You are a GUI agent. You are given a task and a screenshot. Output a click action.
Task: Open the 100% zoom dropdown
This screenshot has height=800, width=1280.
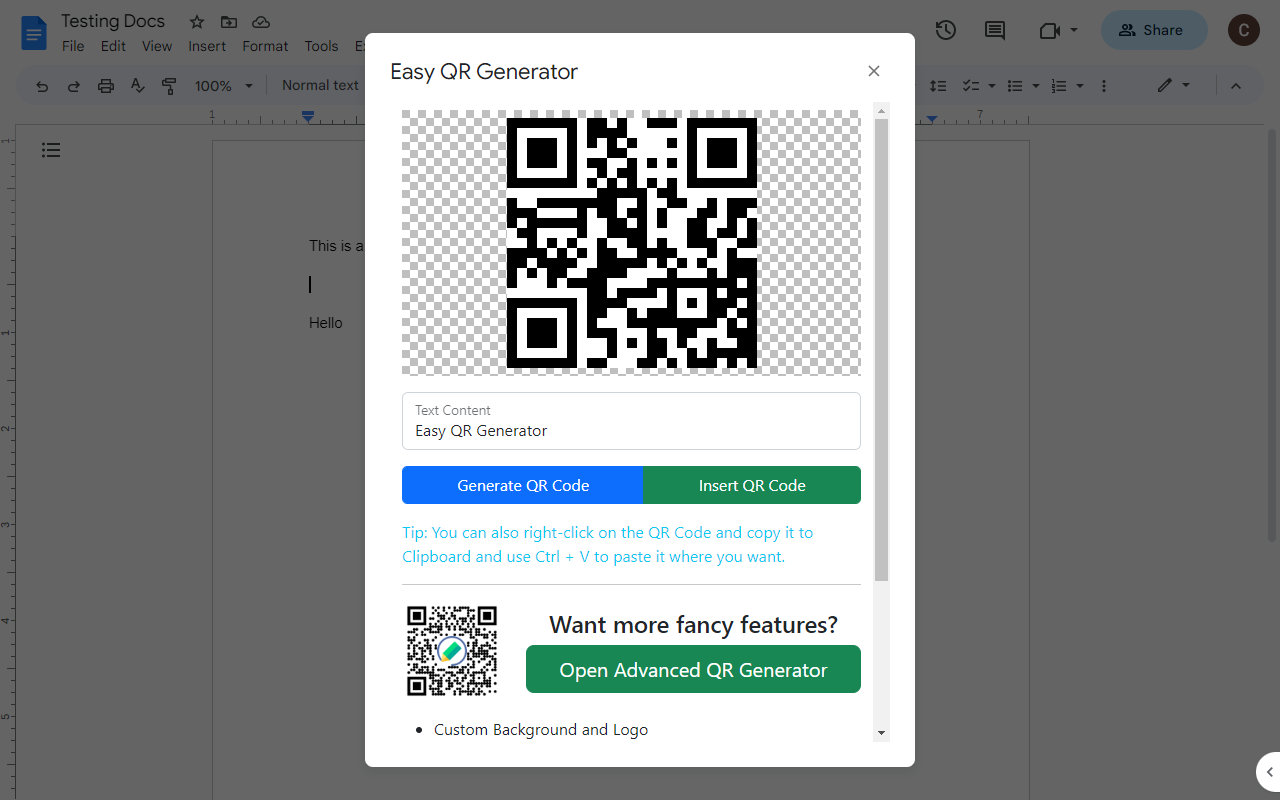tap(224, 86)
